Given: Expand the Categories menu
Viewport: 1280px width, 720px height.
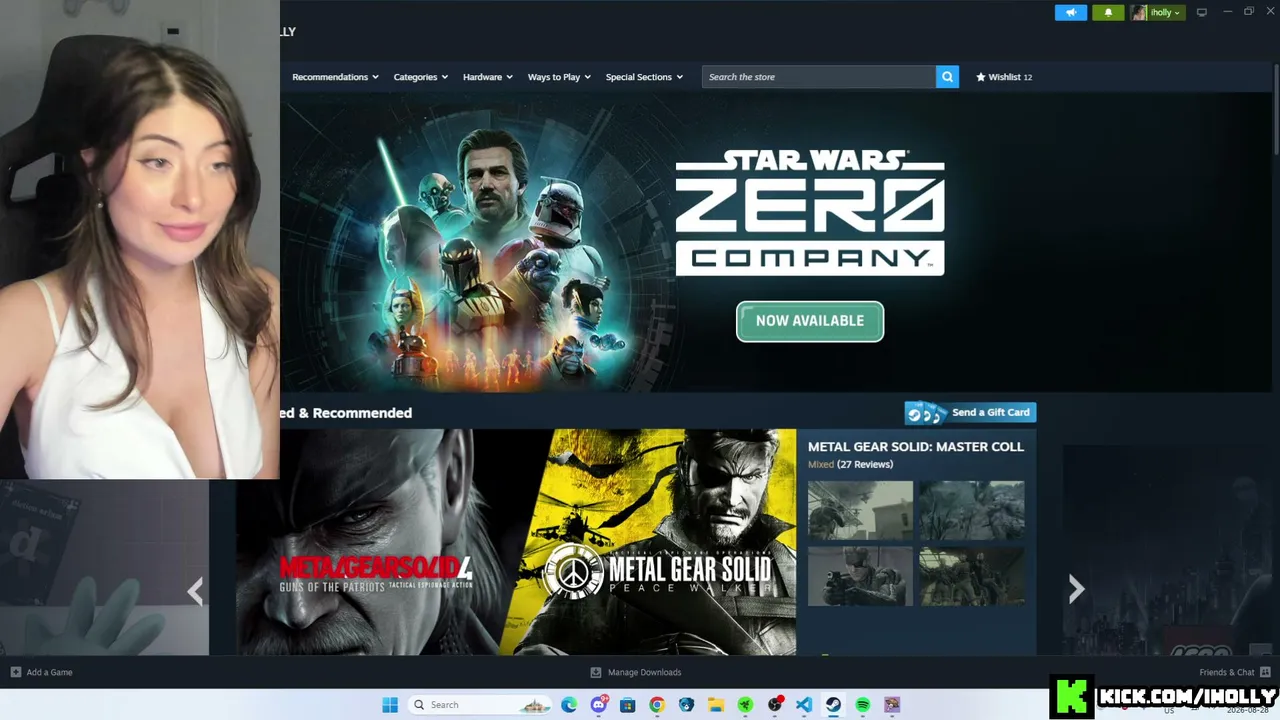Looking at the screenshot, I should [x=420, y=77].
